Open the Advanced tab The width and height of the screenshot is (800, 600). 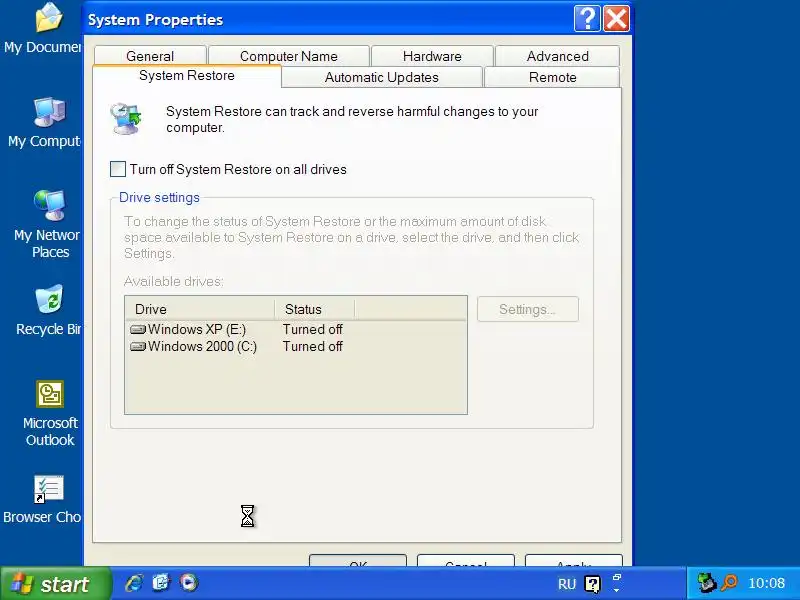pos(558,56)
